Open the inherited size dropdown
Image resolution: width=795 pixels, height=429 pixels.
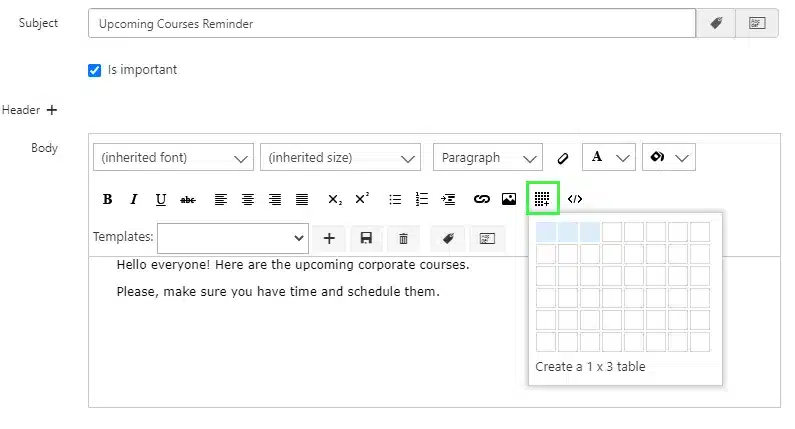[x=340, y=158]
